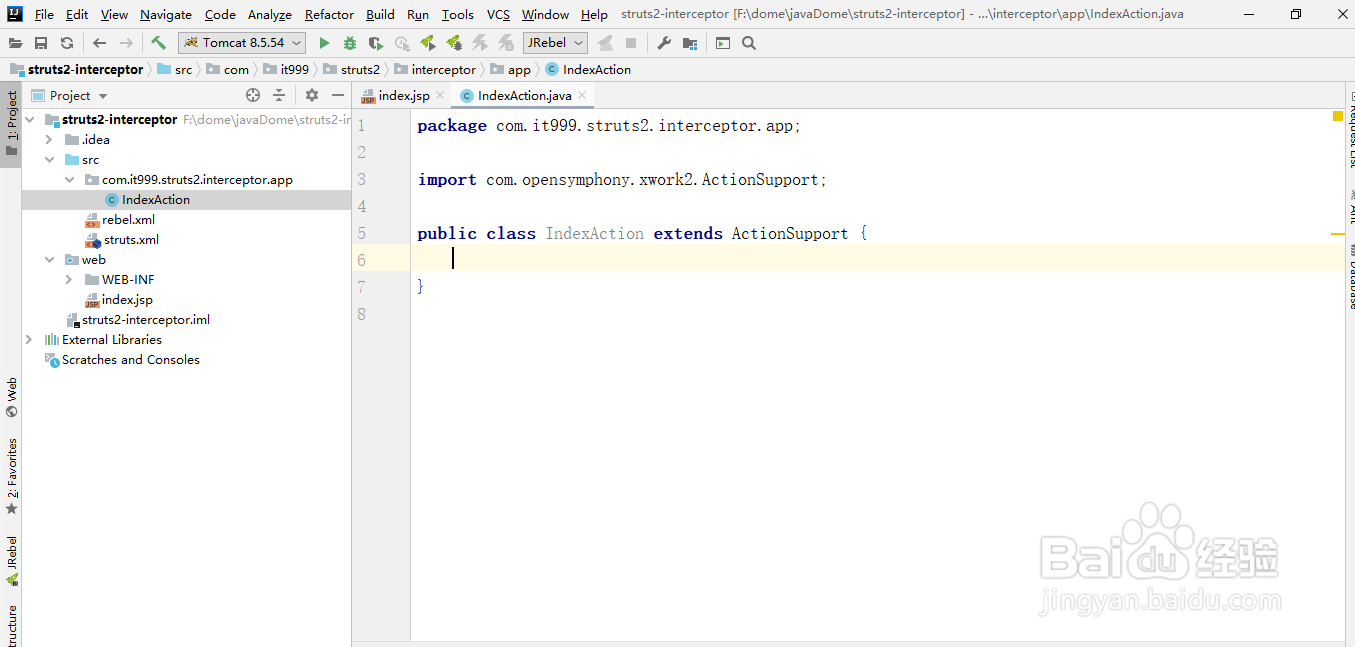This screenshot has width=1355, height=647.
Task: Expand the .idea folder
Action: click(49, 140)
